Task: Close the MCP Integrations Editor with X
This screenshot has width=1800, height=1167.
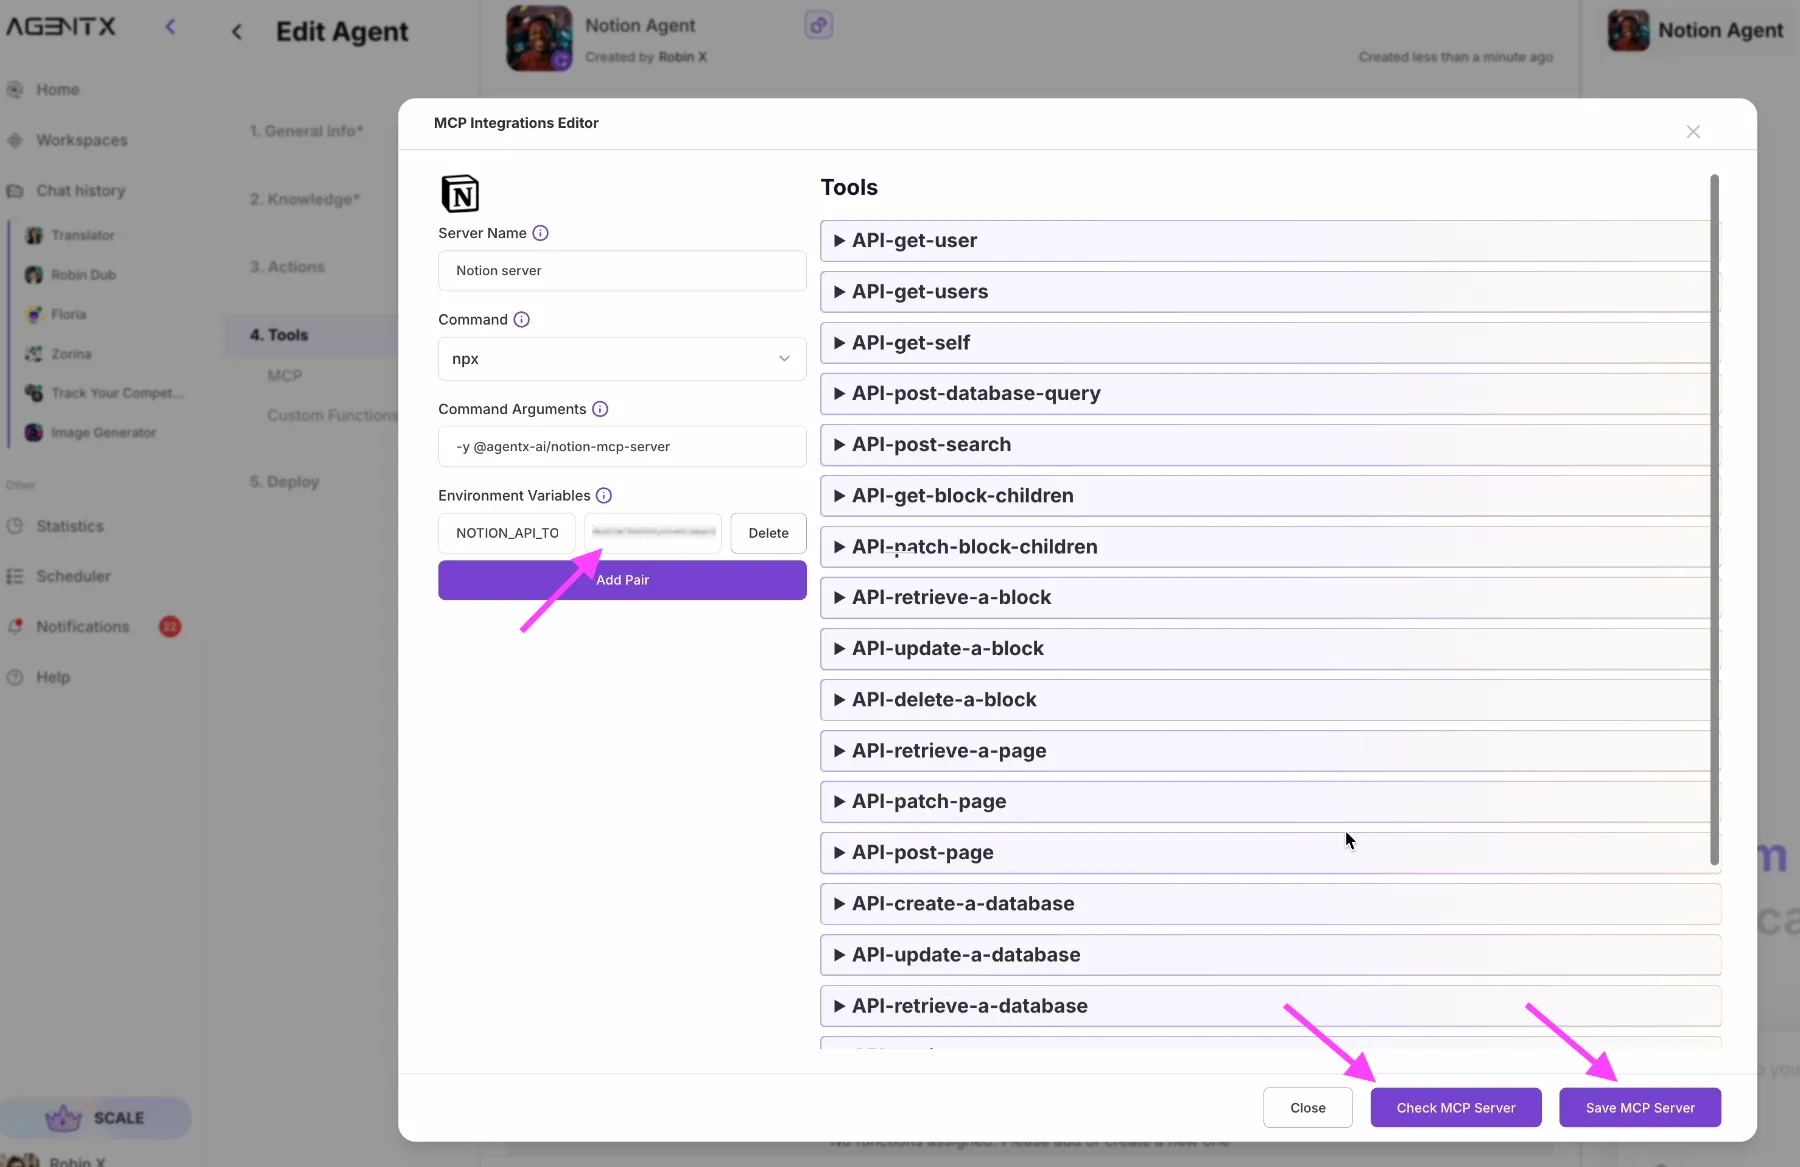Action: coord(1693,132)
